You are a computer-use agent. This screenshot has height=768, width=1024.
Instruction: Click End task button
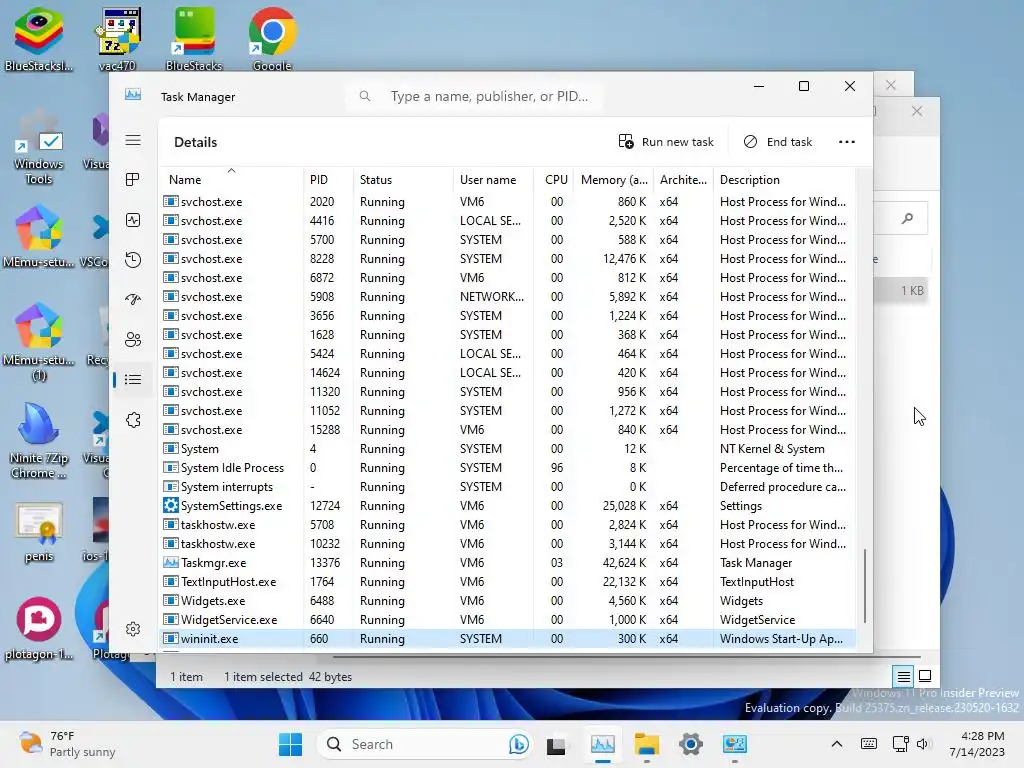778,142
